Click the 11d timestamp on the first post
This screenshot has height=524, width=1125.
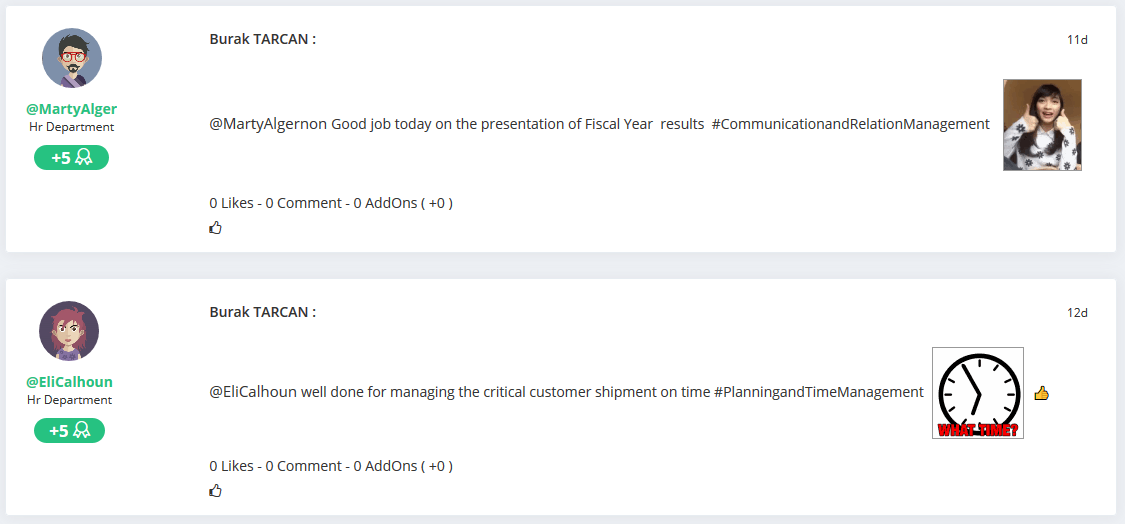point(1077,40)
